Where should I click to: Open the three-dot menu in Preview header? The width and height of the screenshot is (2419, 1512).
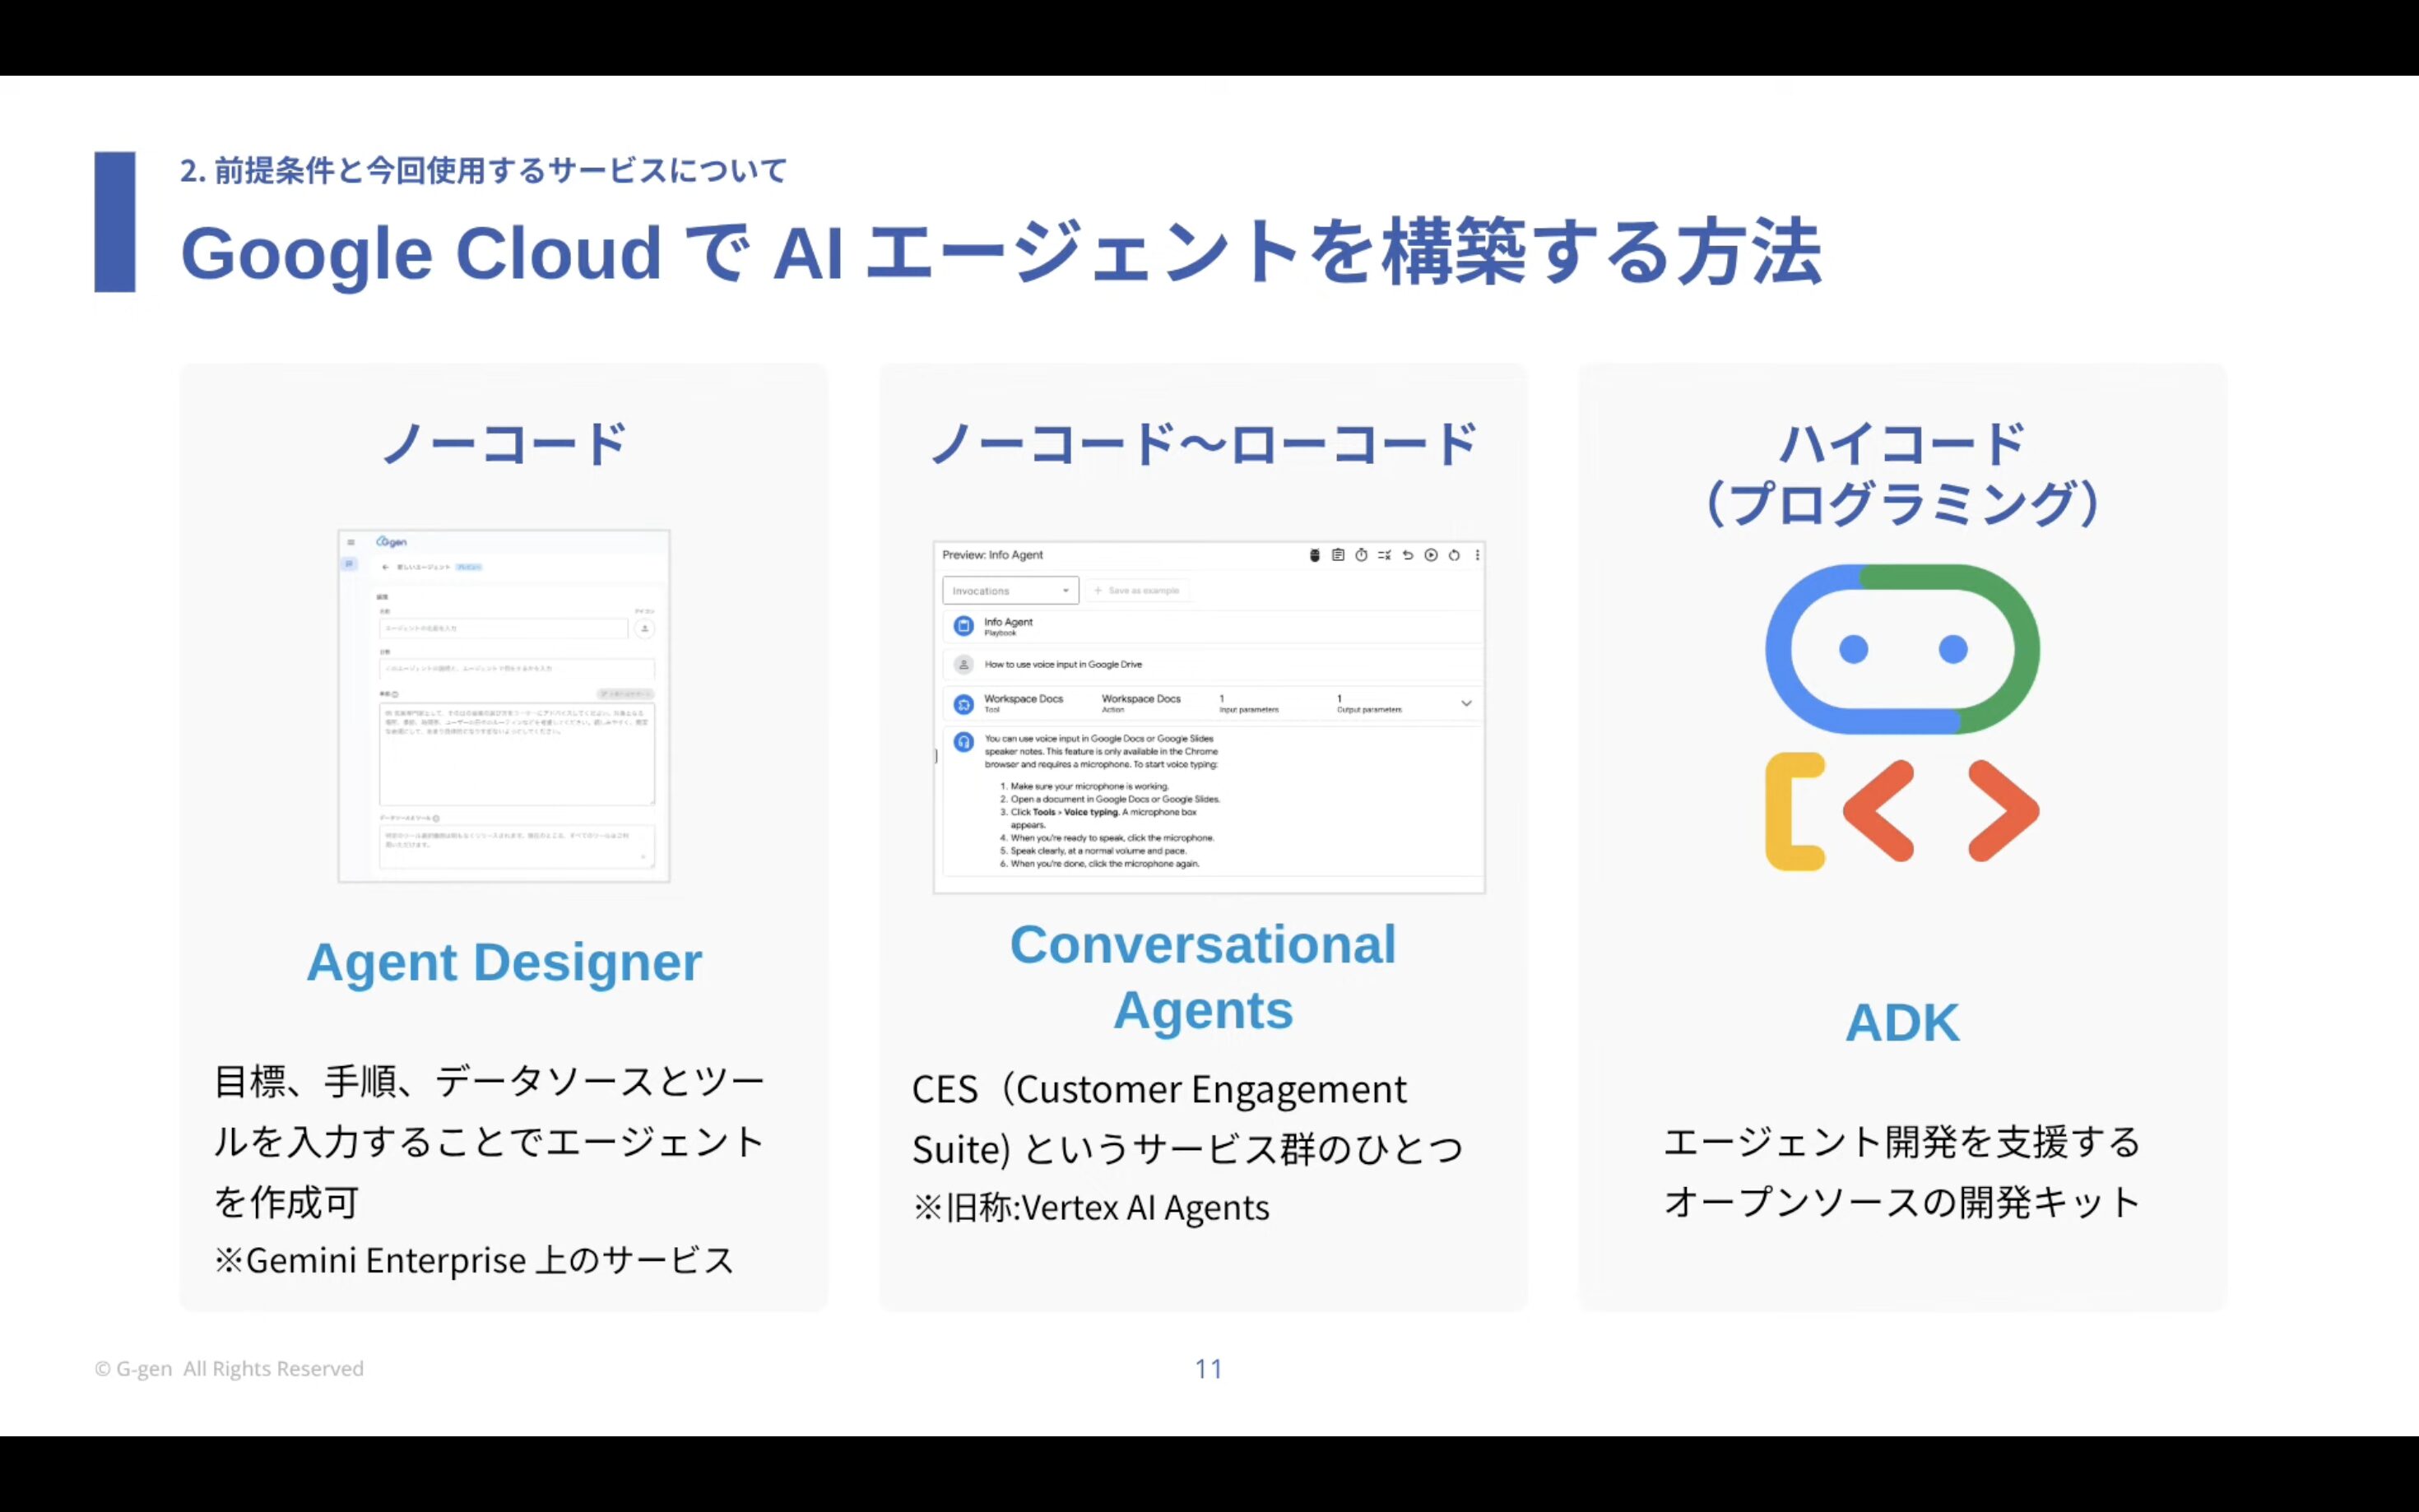click(x=1477, y=555)
